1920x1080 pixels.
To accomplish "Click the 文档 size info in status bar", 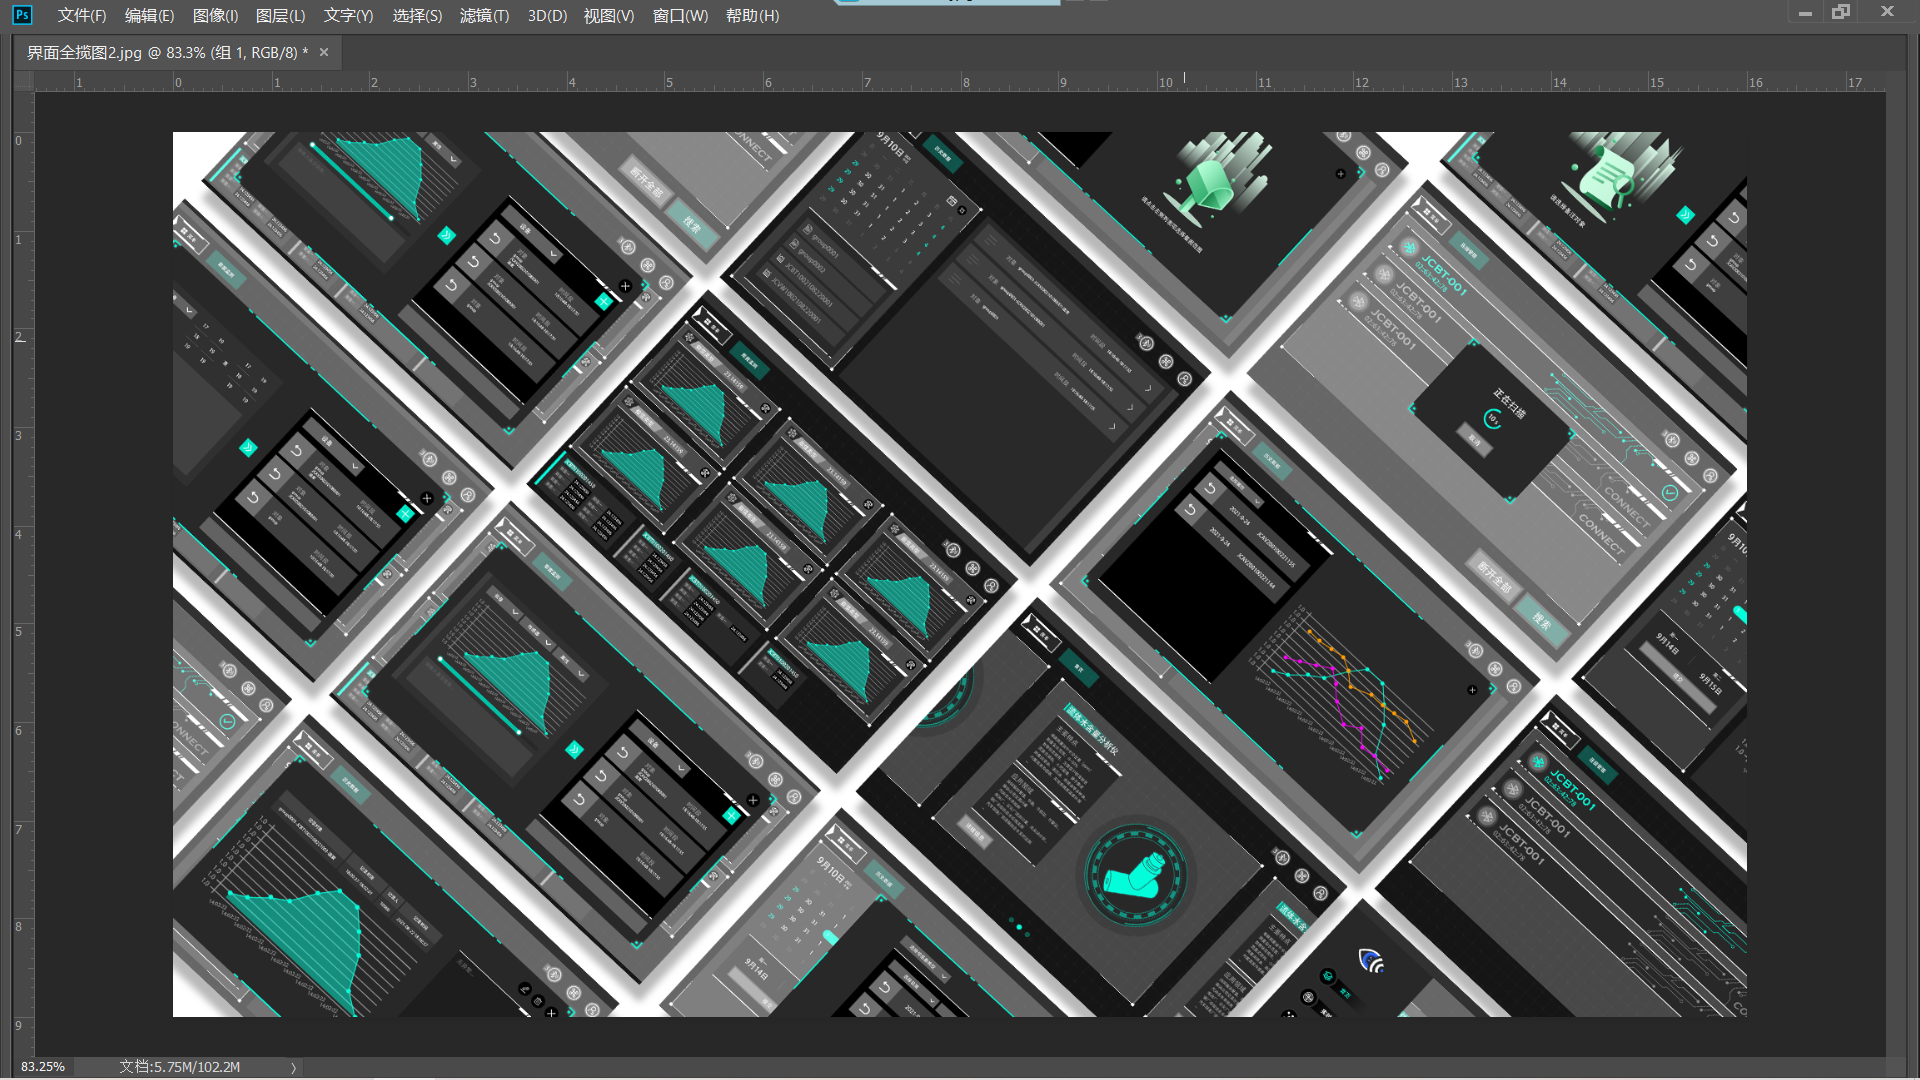I will coord(180,1067).
